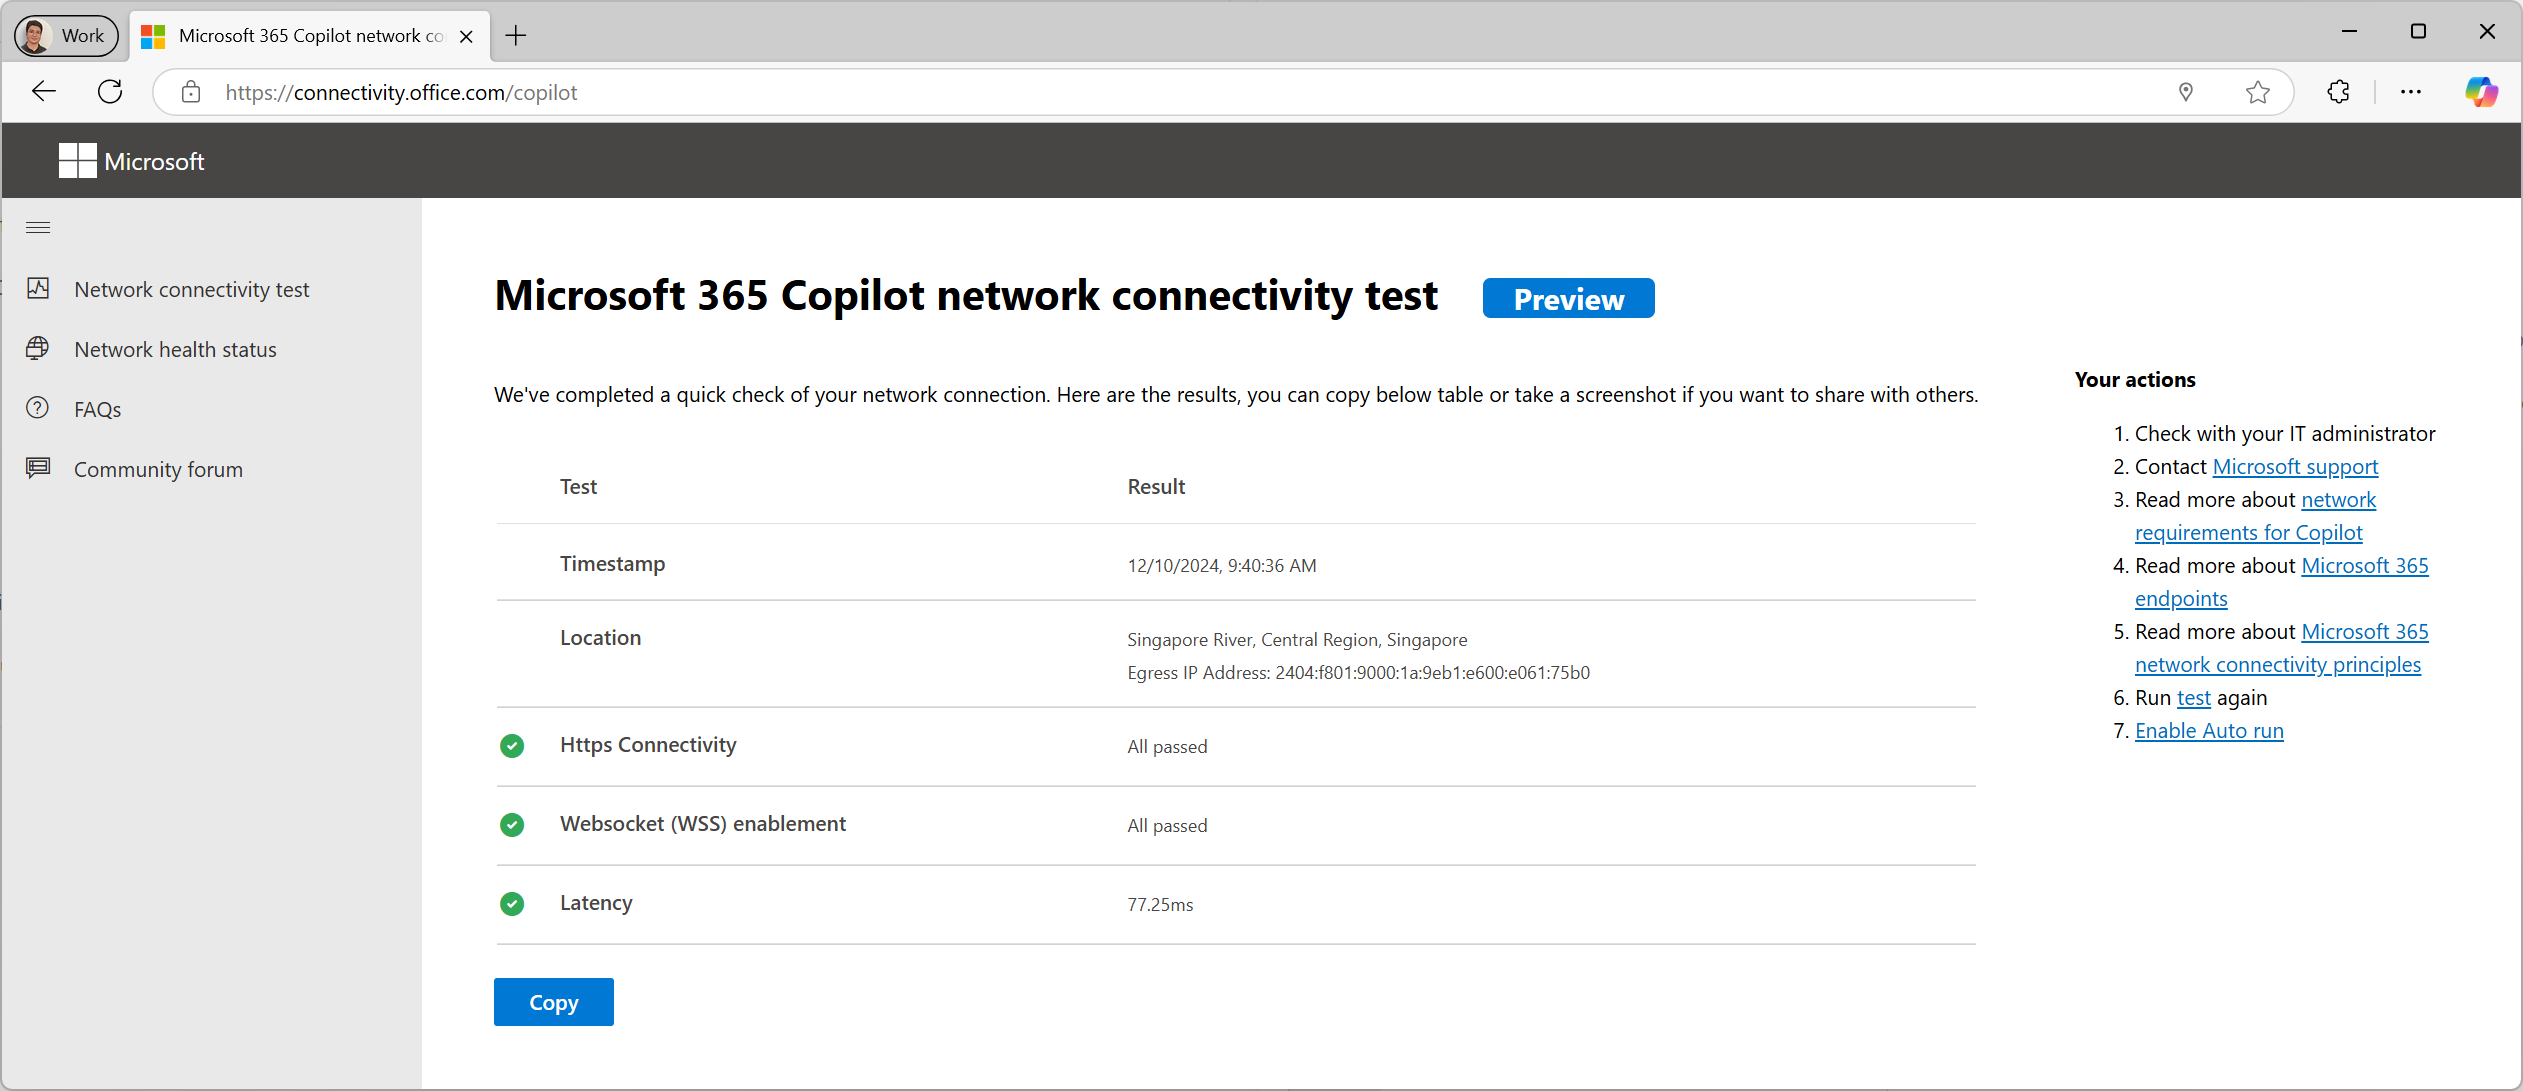Click the hamburger menu icon in sidebar
The height and width of the screenshot is (1091, 2523).
(x=38, y=228)
